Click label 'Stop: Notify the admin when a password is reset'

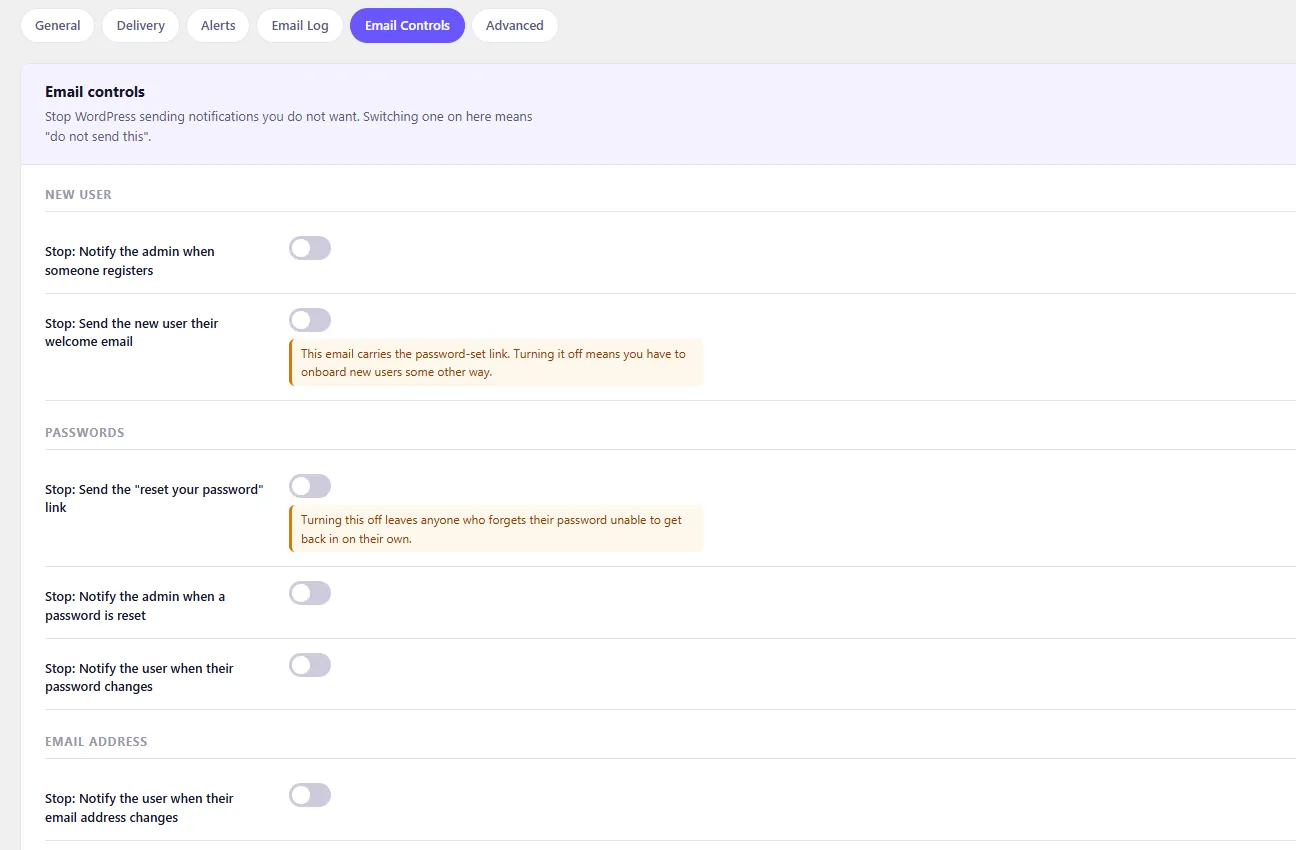tap(135, 606)
